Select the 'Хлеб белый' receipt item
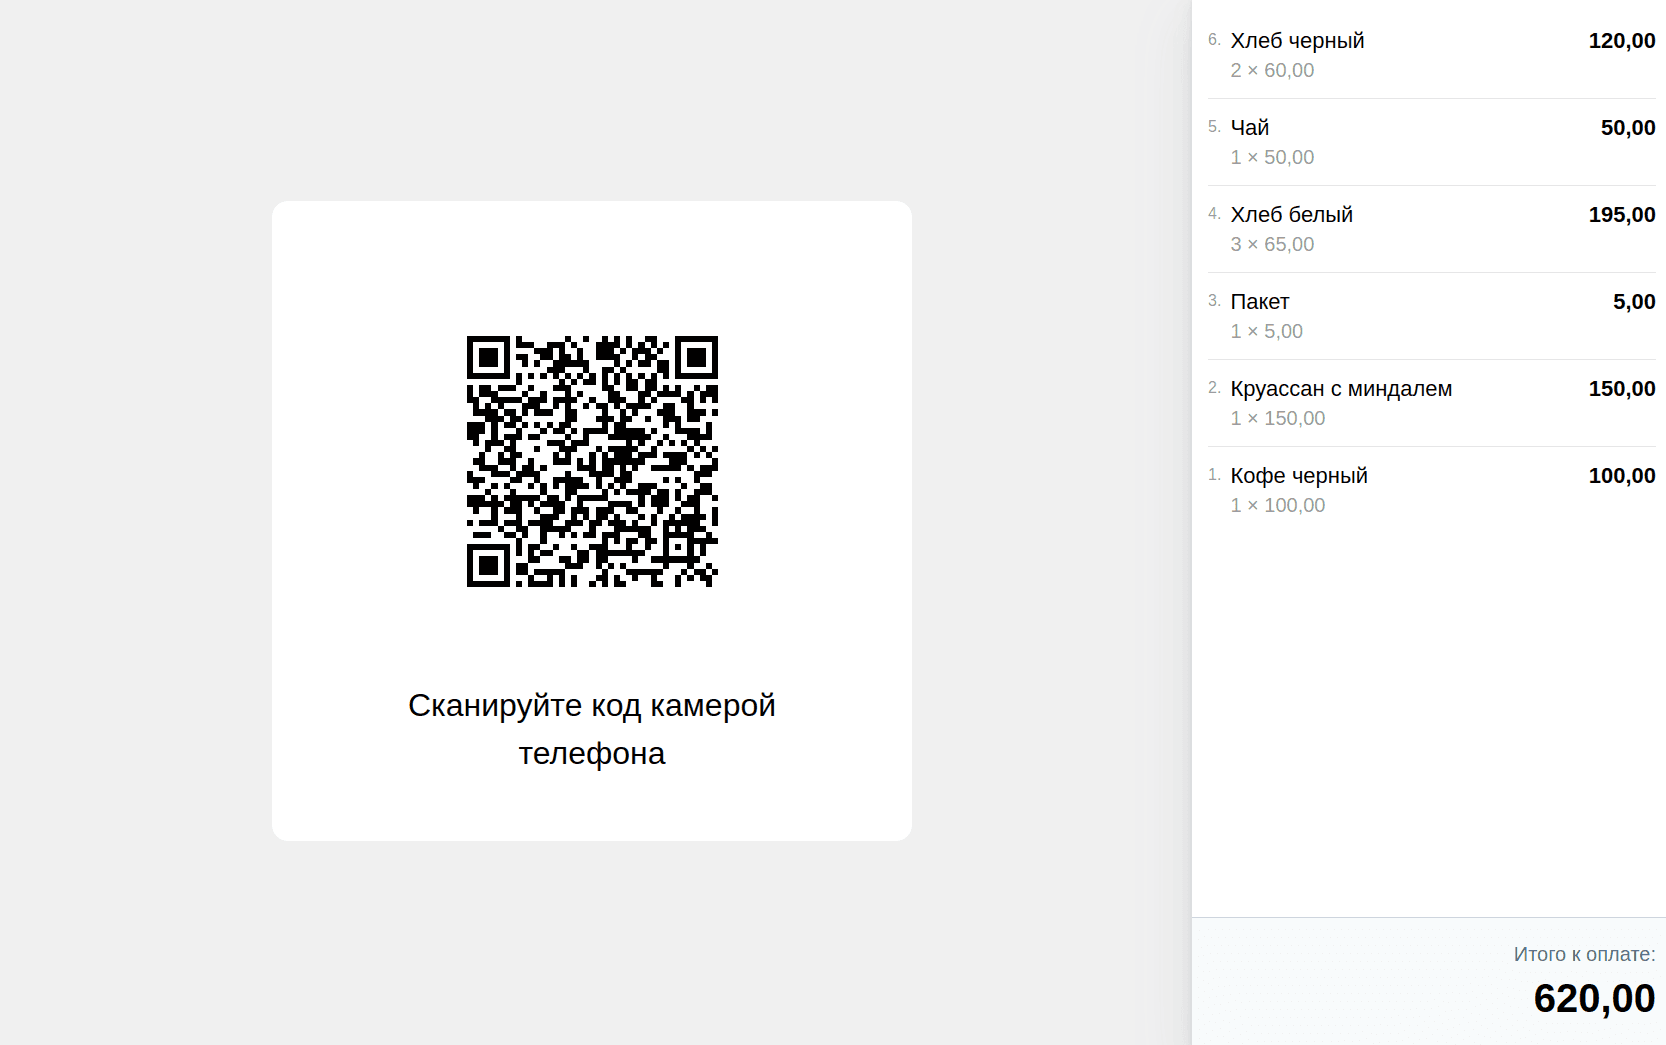This screenshot has width=1666, height=1045. (1291, 215)
